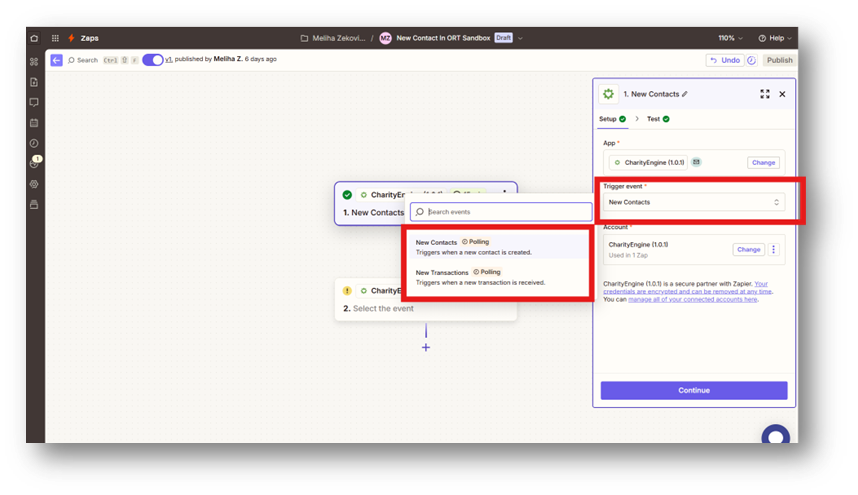The height and width of the screenshot is (495, 858).
Task: Open the bottom sidebar archive icon
Action: pos(34,205)
